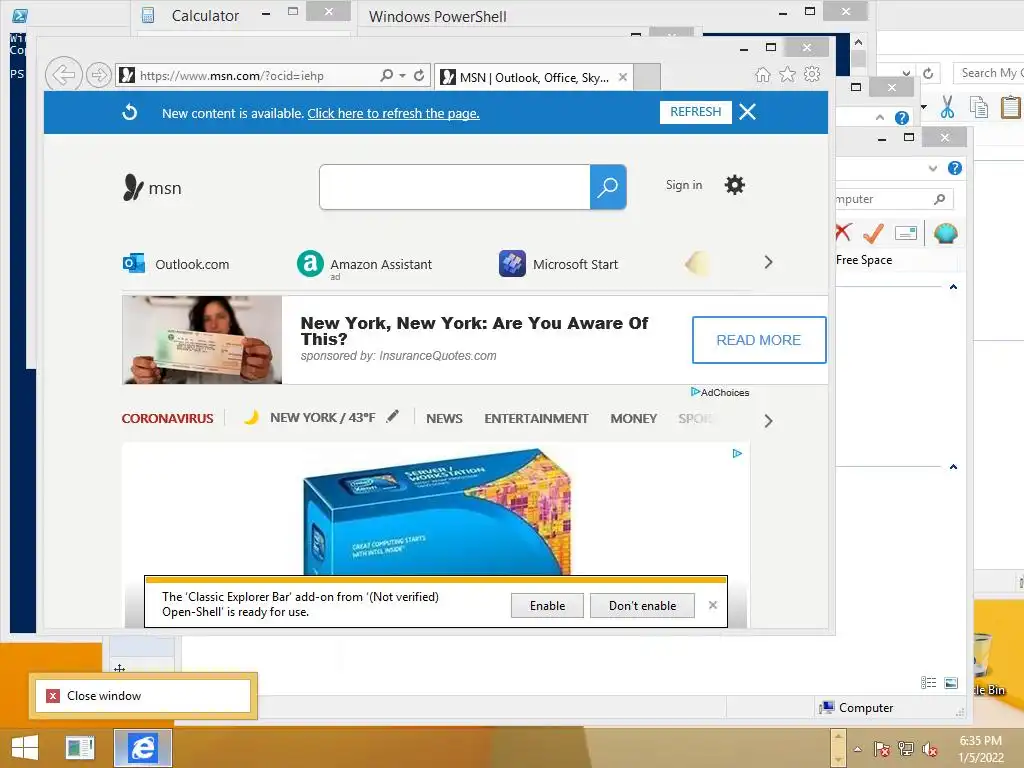1024x768 pixels.
Task: Click READ MORE on sponsored ad
Action: (759, 340)
